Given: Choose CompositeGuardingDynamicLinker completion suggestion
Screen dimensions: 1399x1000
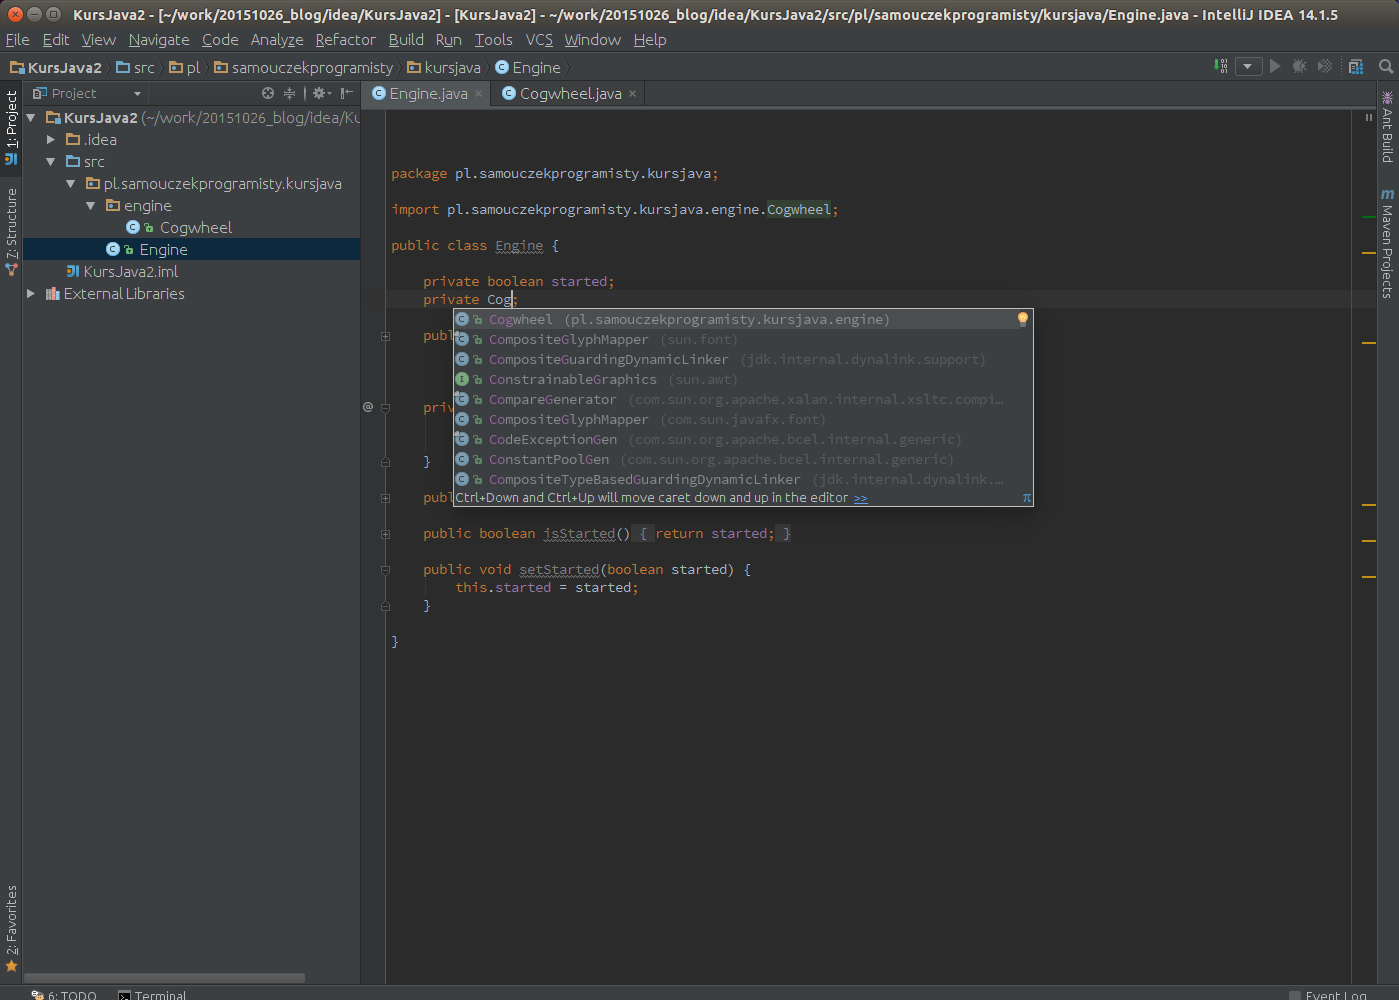Looking at the screenshot, I should 743,360.
